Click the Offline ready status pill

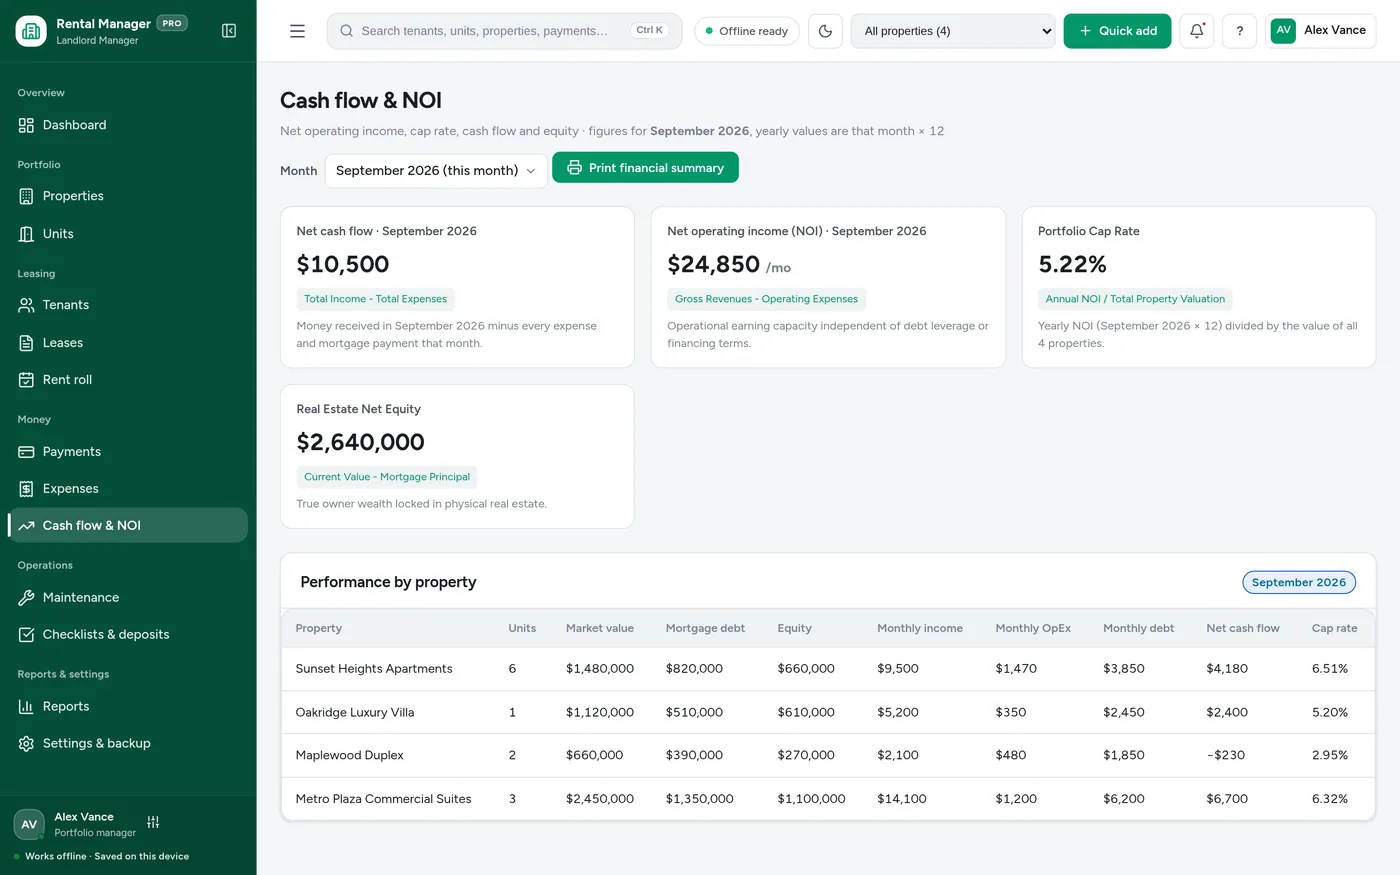click(x=746, y=31)
